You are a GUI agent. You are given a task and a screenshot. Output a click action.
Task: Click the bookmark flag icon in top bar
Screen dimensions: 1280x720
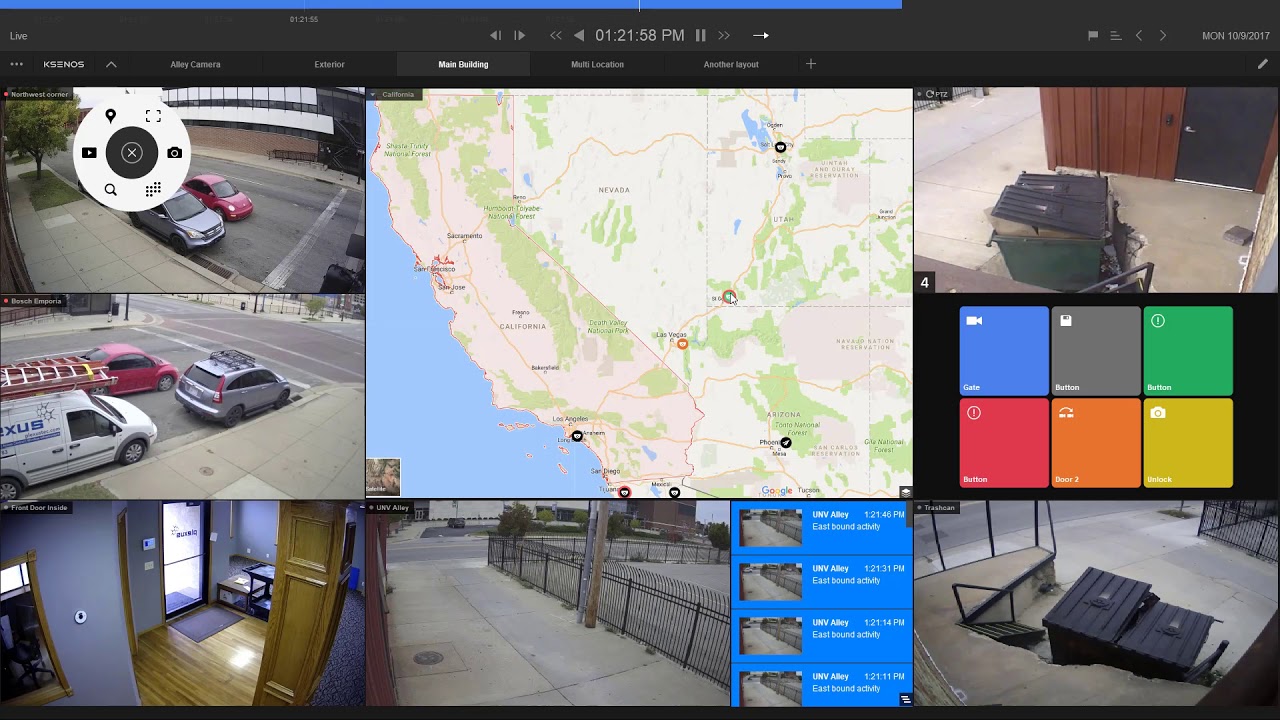pyautogui.click(x=1093, y=36)
